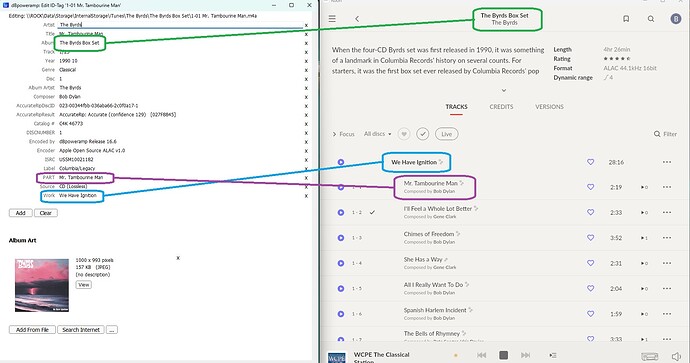Viewport: 690px width, 363px height.
Task: Open more options for Spanish Harlem Incident
Action: [x=667, y=314]
